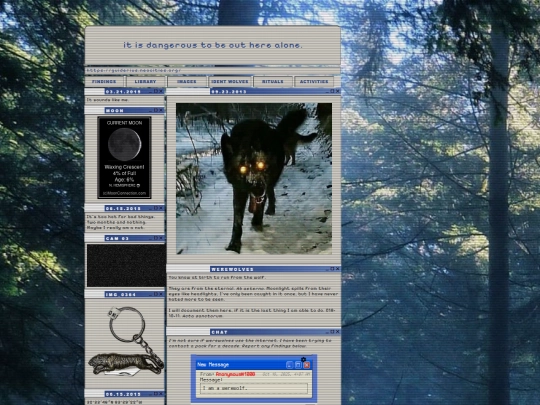Click the website URL address bar
The height and width of the screenshot is (405, 540).
click(x=212, y=70)
